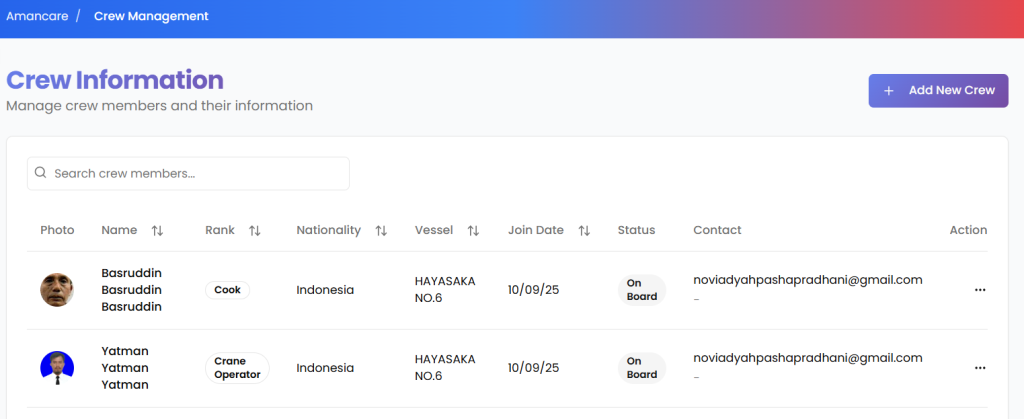Click the Crane Operator rank badge
Viewport: 1024px width, 419px height.
pyautogui.click(x=237, y=368)
